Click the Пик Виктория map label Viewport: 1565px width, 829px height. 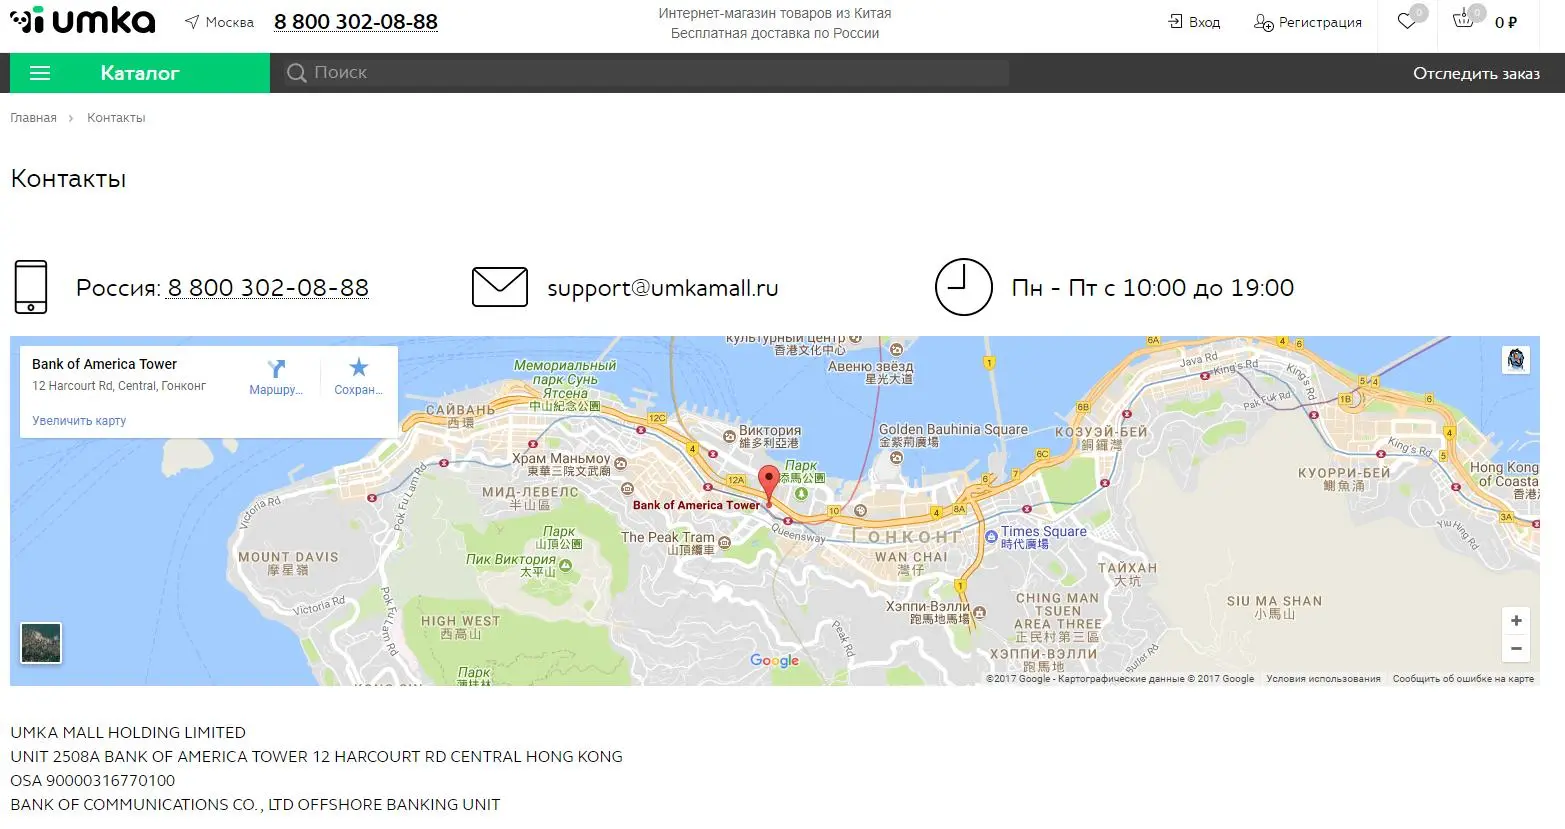[x=510, y=559]
